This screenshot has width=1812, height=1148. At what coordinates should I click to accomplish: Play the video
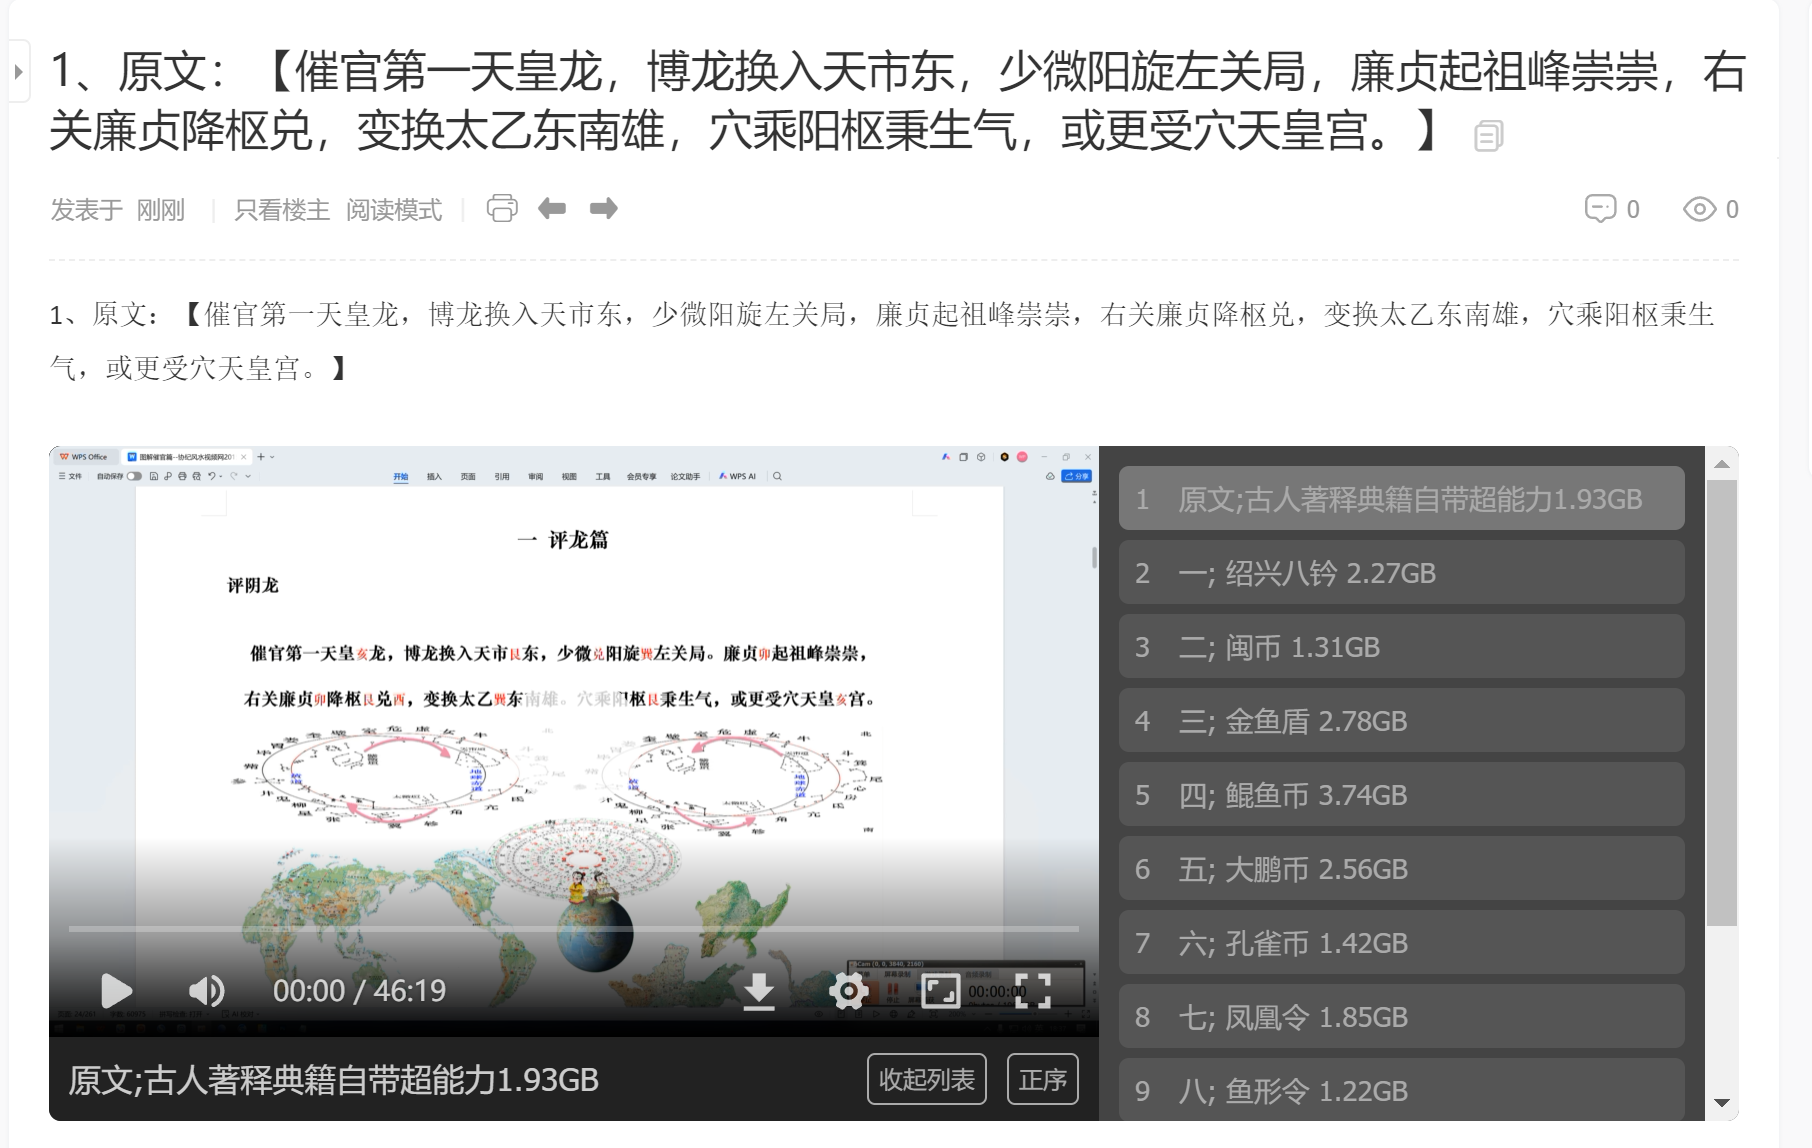[x=116, y=991]
